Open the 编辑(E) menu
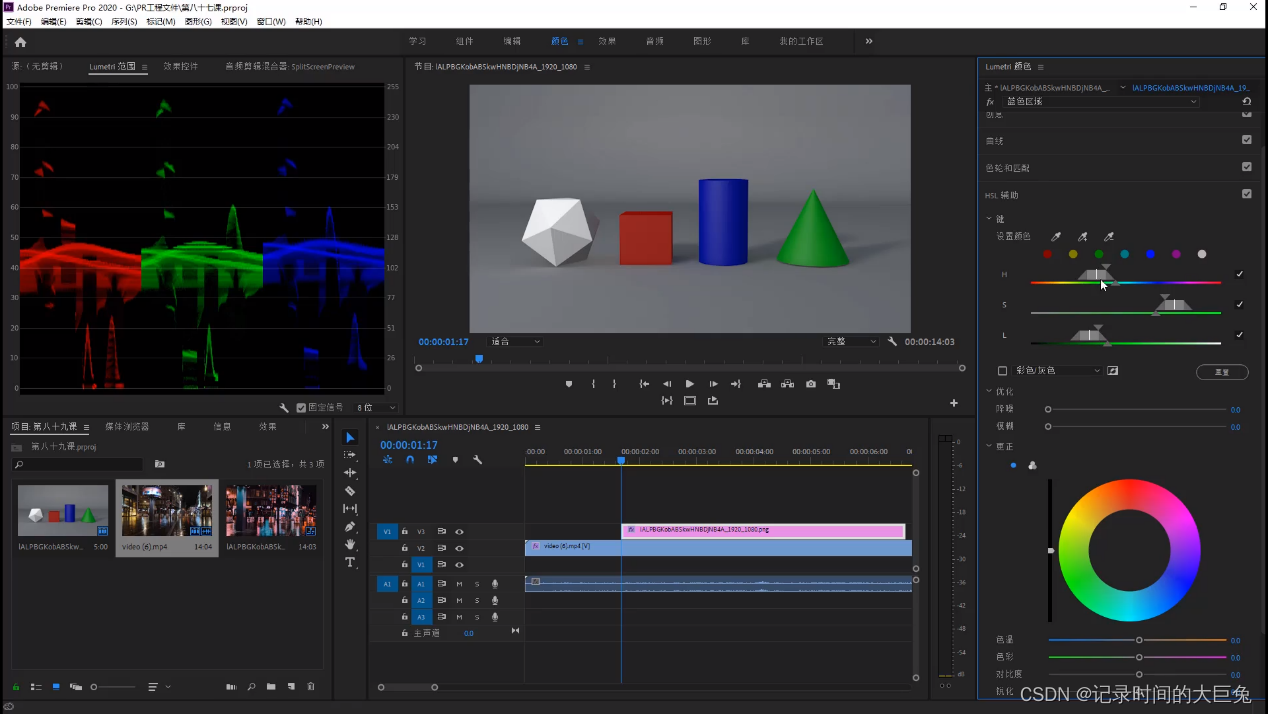Viewport: 1268px width, 714px height. click(x=53, y=21)
